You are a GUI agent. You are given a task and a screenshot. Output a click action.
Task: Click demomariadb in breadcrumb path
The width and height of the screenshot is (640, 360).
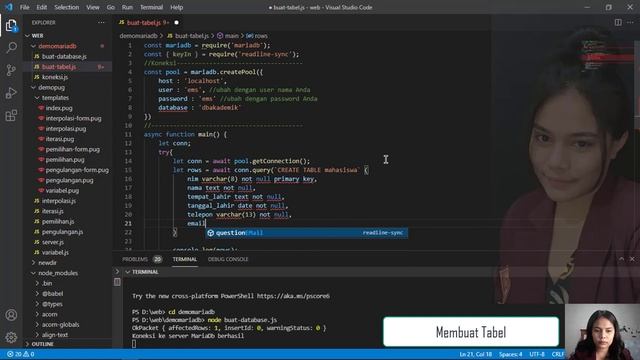point(138,36)
